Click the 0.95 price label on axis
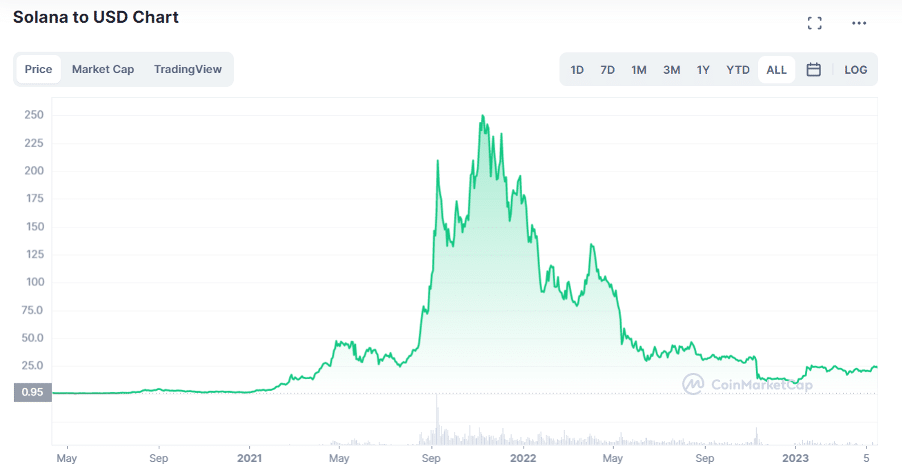This screenshot has height=466, width=902. [x=32, y=392]
